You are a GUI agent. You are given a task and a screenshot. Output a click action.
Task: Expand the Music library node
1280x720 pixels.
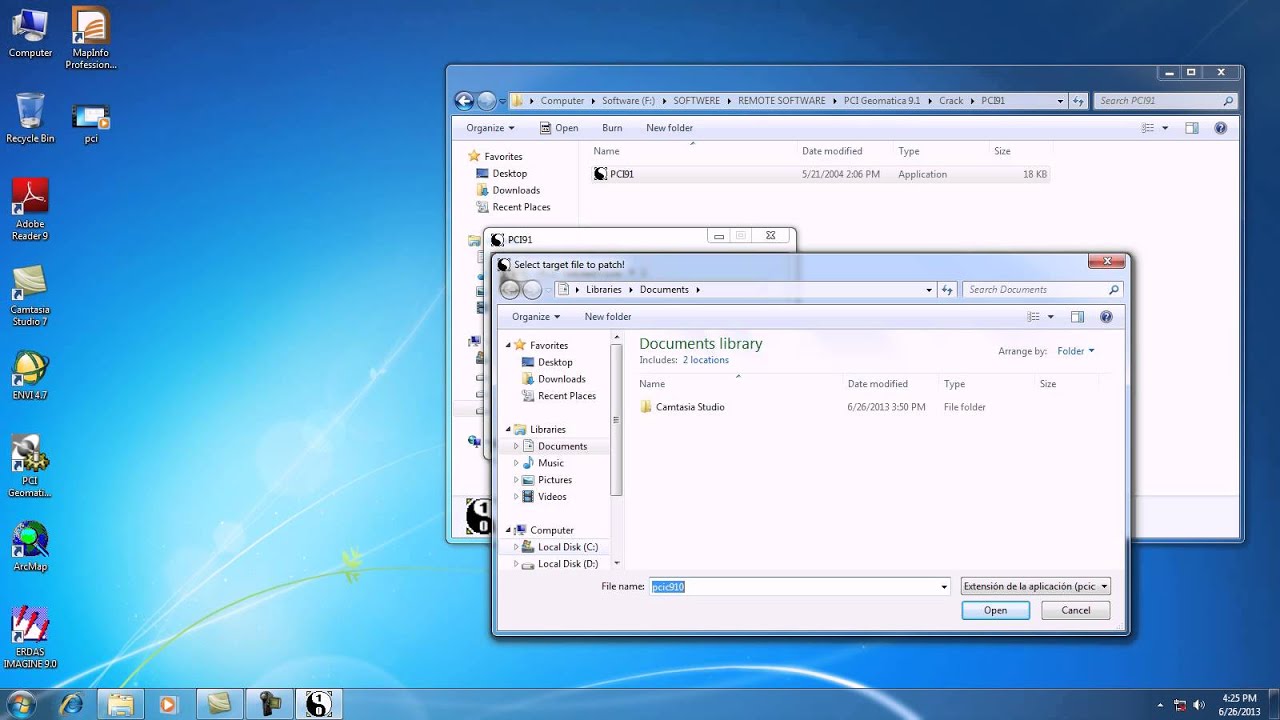tap(516, 463)
